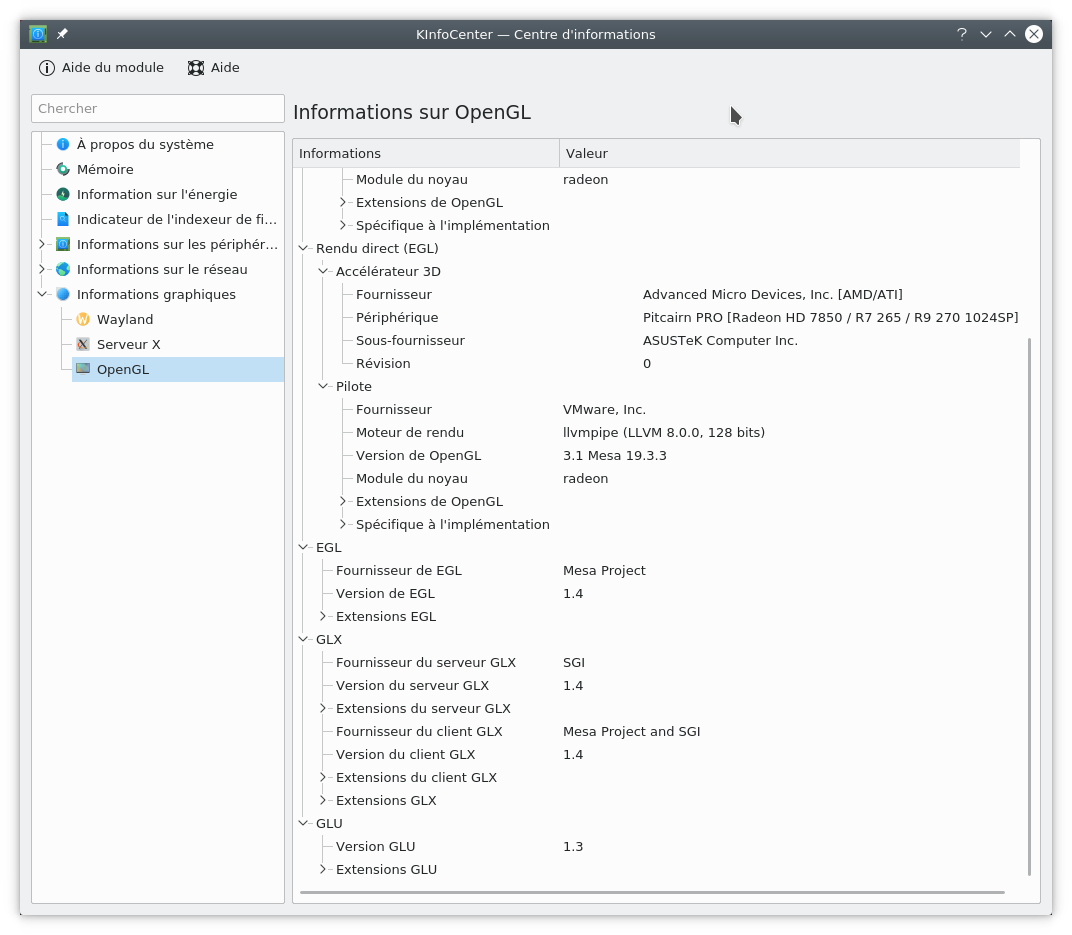Collapse the GLX section
Image resolution: width=1072 pixels, height=935 pixels.
(304, 639)
